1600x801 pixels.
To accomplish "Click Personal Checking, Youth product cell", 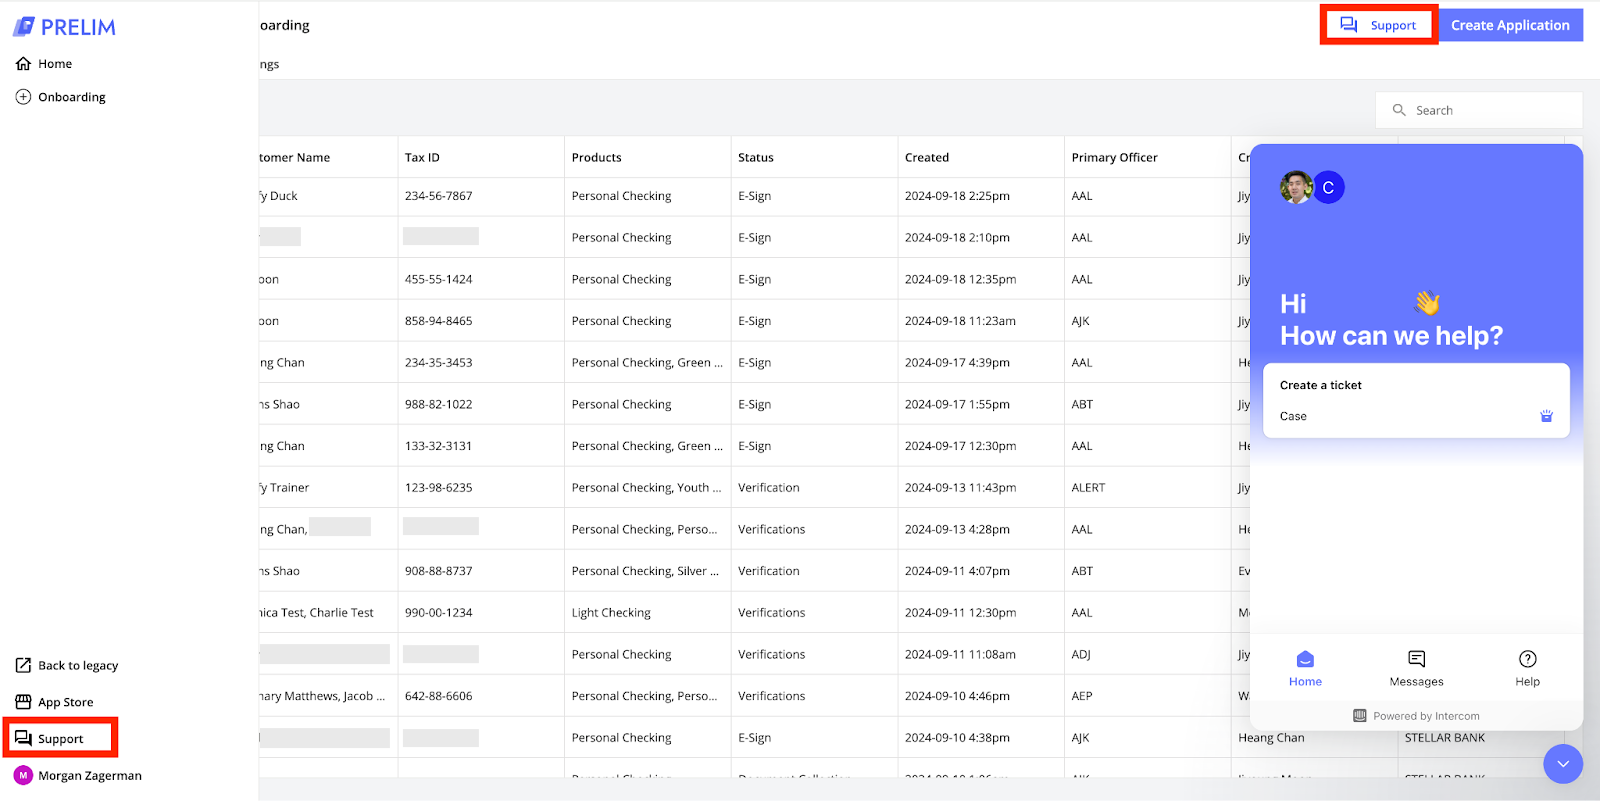I will coord(646,488).
